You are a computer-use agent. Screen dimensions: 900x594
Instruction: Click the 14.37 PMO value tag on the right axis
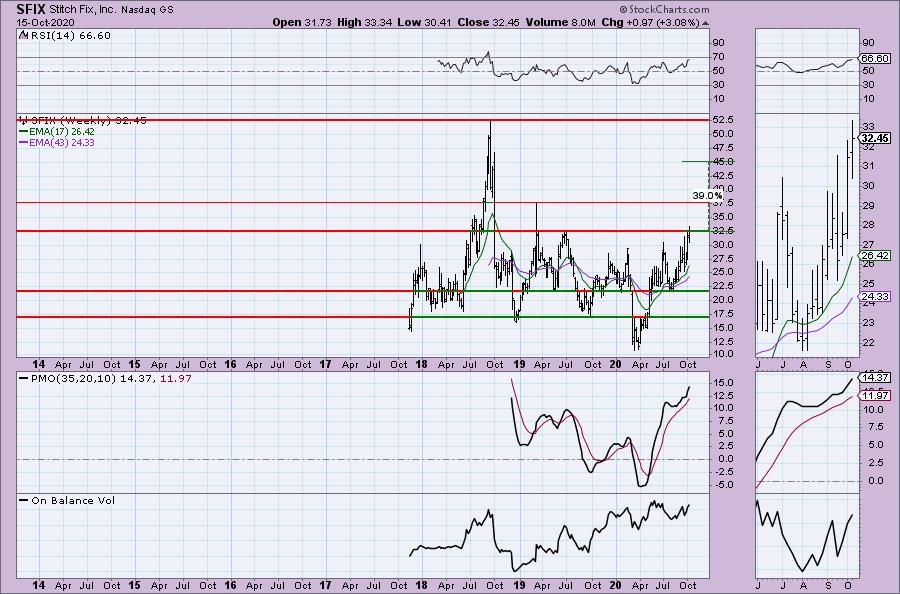click(x=876, y=378)
